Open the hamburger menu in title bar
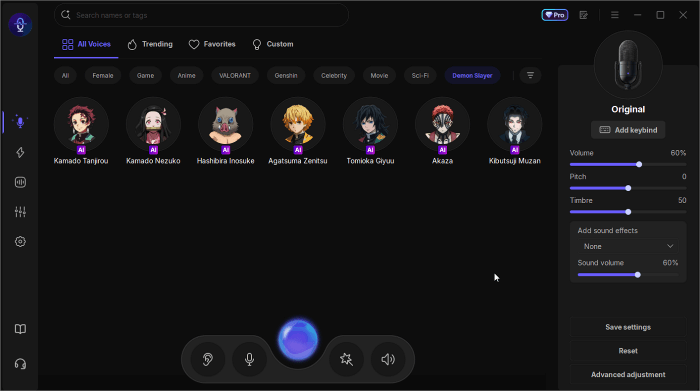The width and height of the screenshot is (700, 391). [x=615, y=15]
